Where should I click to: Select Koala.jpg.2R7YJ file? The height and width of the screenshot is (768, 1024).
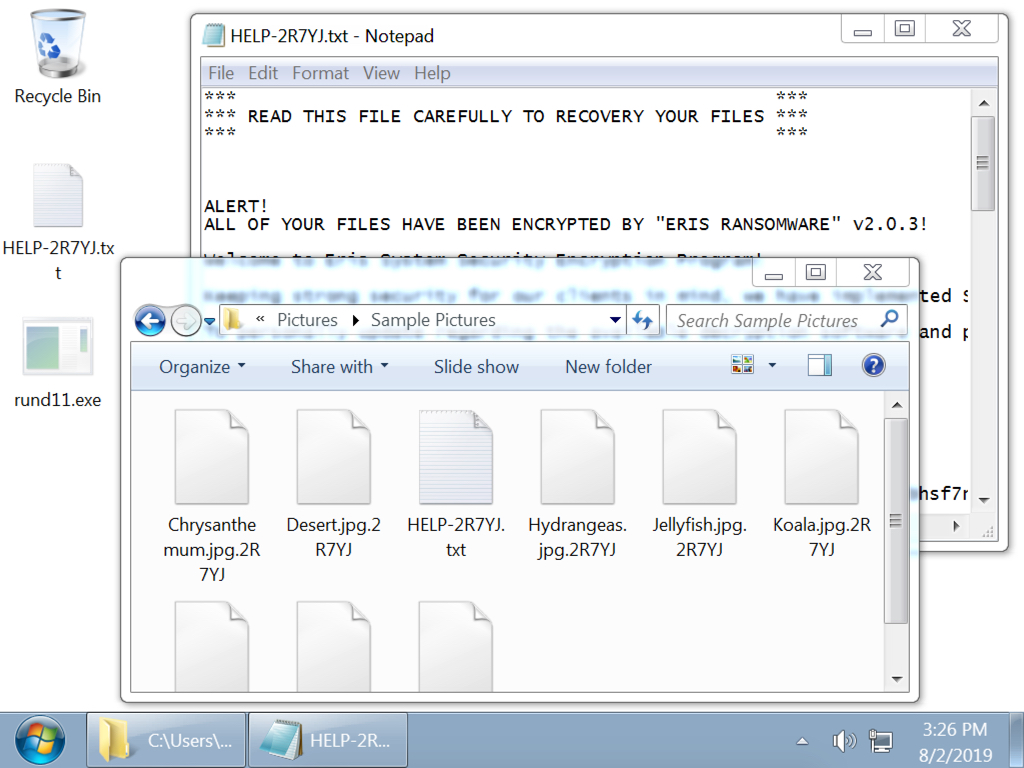822,484
